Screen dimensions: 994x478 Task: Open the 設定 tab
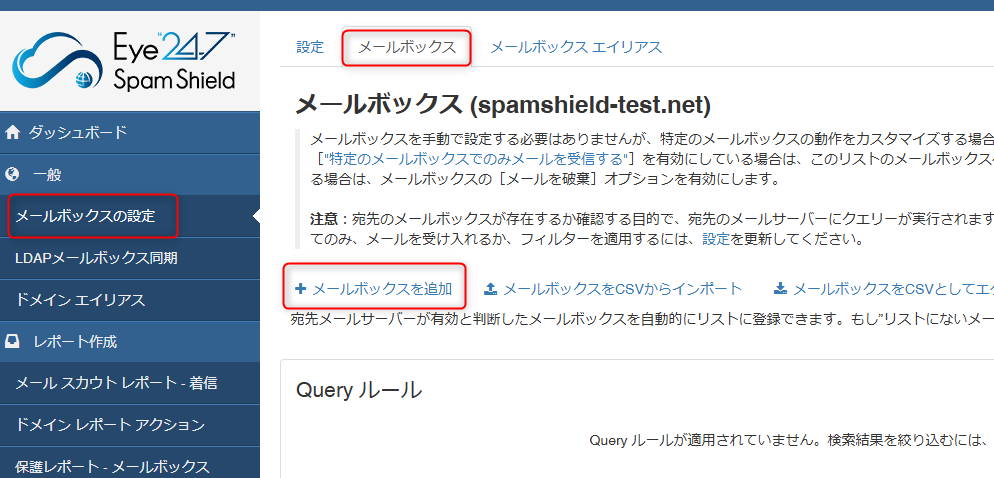point(310,47)
